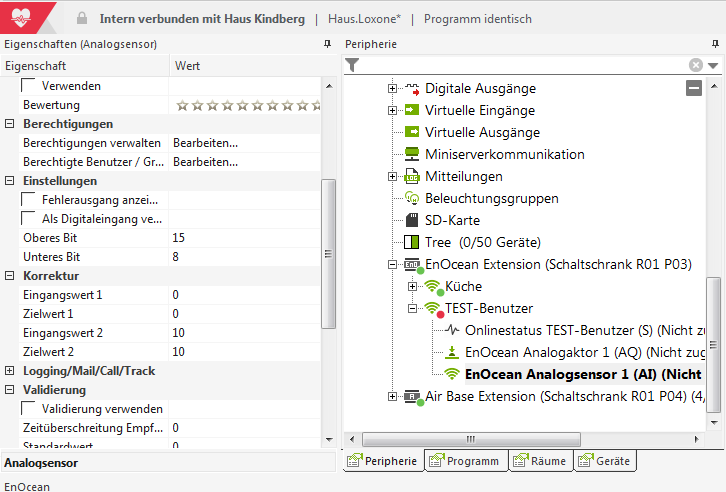Enable Fehlerausgang anzeigen checkbox

point(29,199)
